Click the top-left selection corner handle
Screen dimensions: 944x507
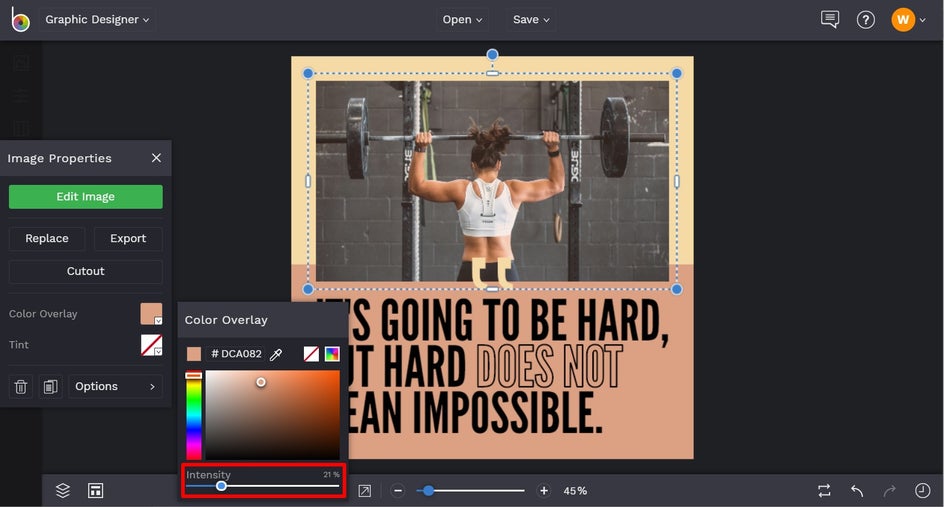pos(308,73)
